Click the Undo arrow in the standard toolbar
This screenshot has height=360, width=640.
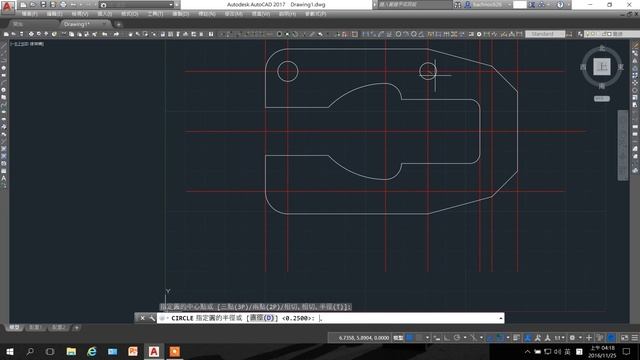[x=105, y=34]
